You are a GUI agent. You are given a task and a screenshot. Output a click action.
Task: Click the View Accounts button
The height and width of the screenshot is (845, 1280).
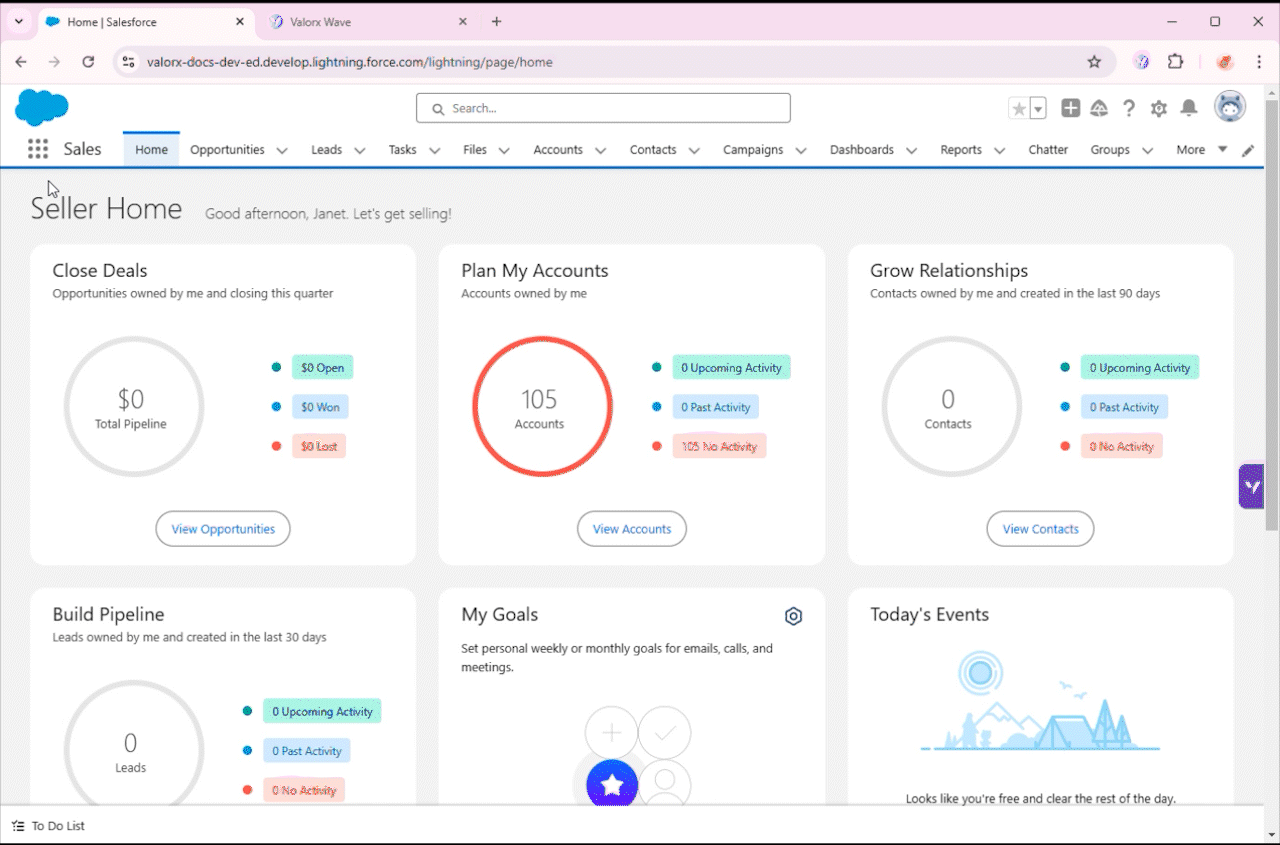tap(632, 529)
